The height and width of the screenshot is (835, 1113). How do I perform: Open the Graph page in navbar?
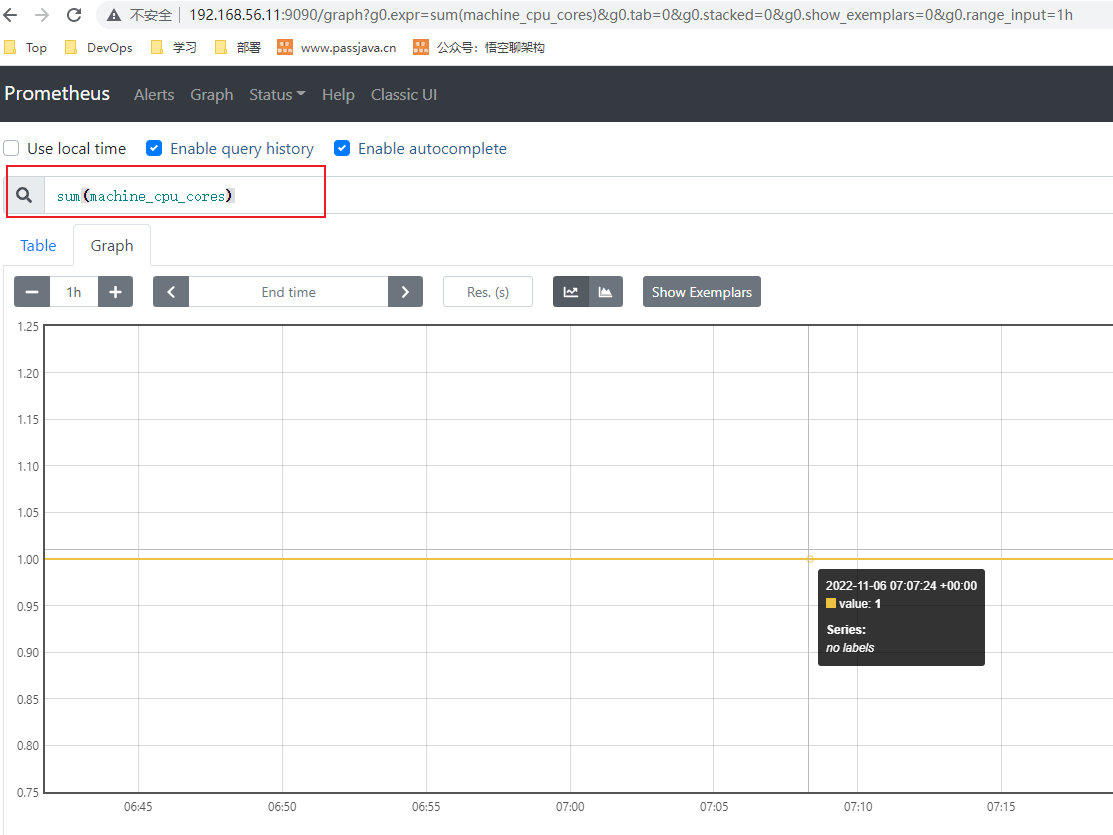click(212, 94)
